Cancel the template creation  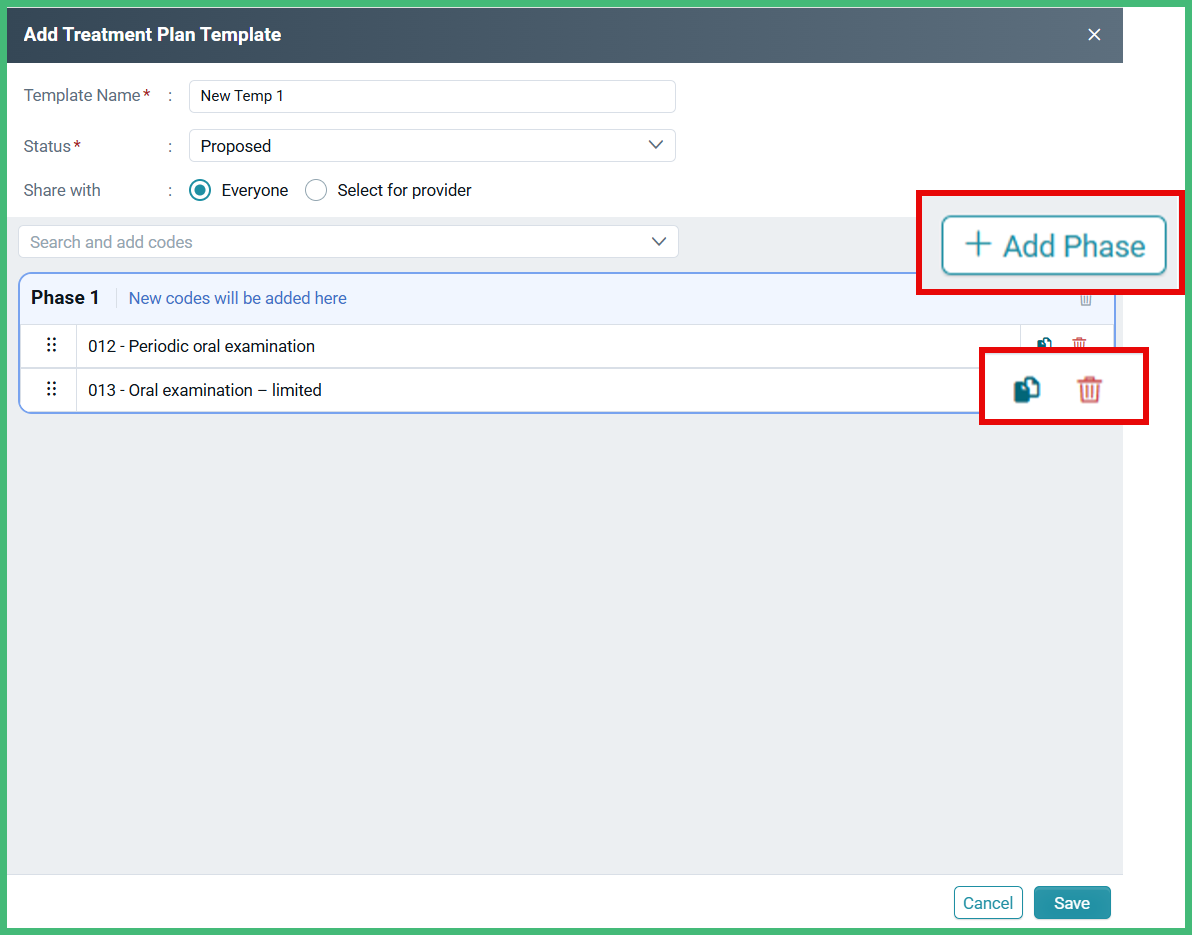coord(988,902)
